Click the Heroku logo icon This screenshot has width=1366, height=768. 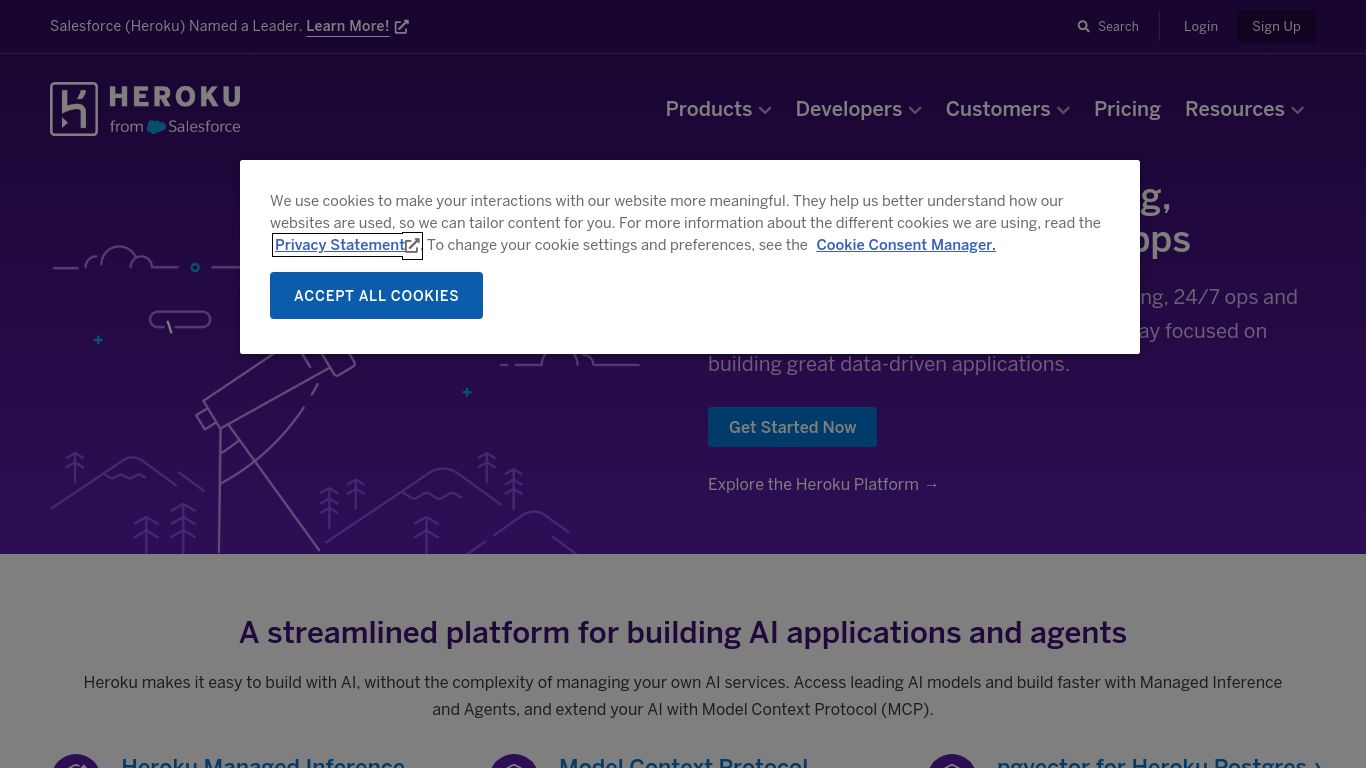point(74,109)
